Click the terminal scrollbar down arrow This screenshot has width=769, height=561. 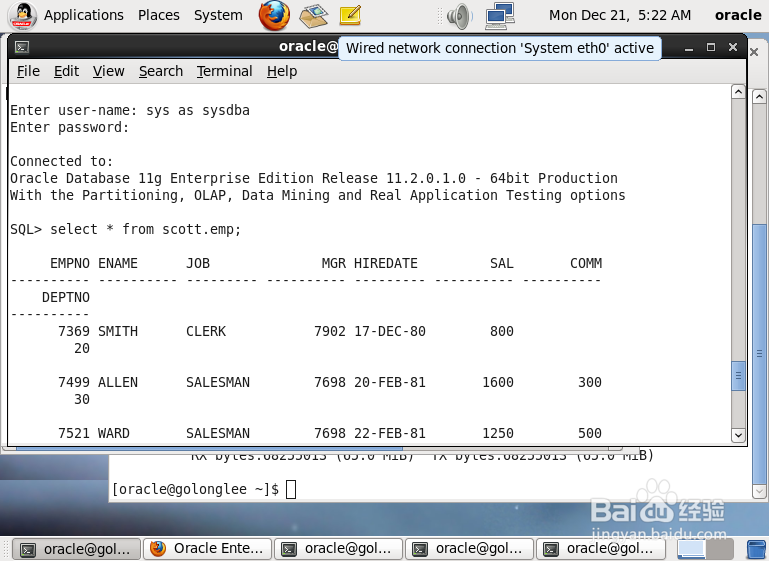click(x=738, y=434)
